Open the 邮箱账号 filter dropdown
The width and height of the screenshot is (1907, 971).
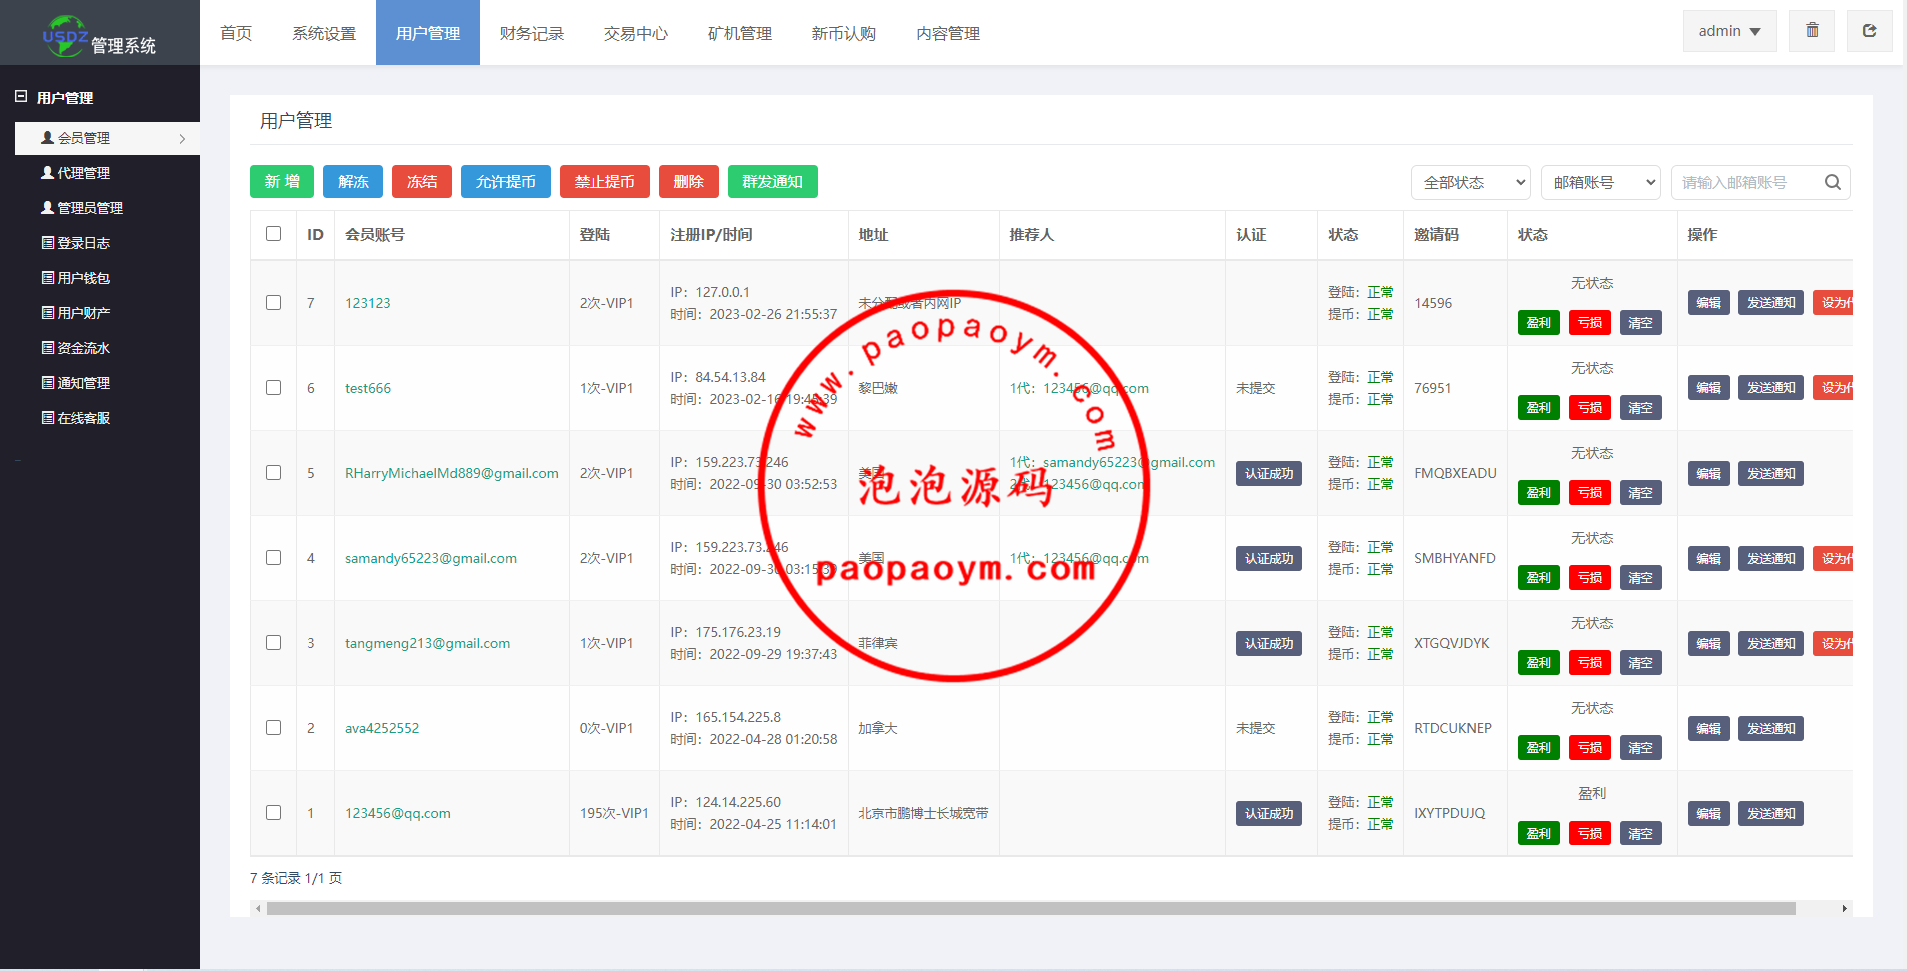[x=1600, y=182]
